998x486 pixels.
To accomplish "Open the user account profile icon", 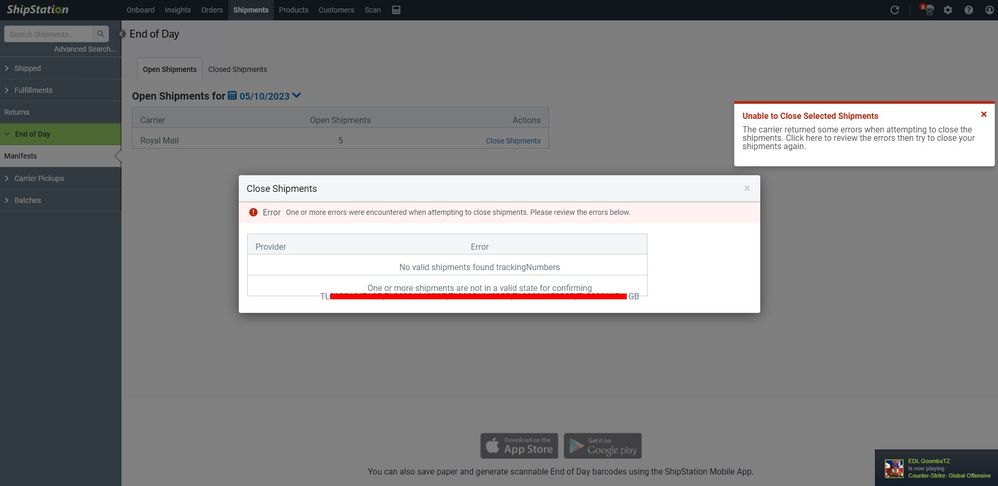I will (x=988, y=10).
